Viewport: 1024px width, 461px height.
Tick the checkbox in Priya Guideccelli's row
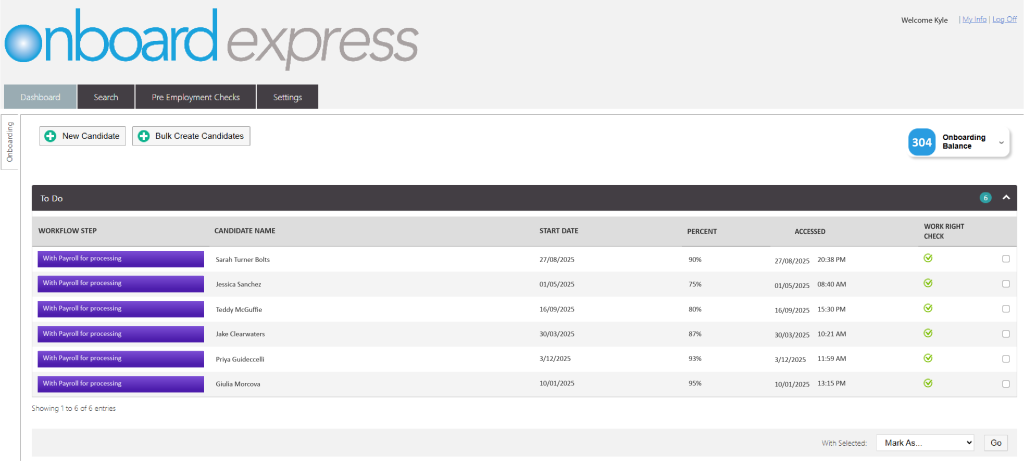pos(1005,358)
